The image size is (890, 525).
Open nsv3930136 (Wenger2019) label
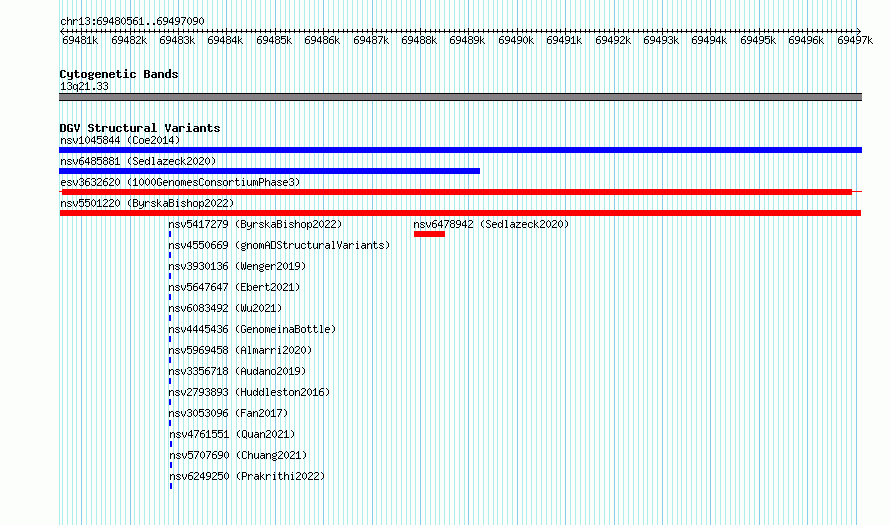[237, 266]
